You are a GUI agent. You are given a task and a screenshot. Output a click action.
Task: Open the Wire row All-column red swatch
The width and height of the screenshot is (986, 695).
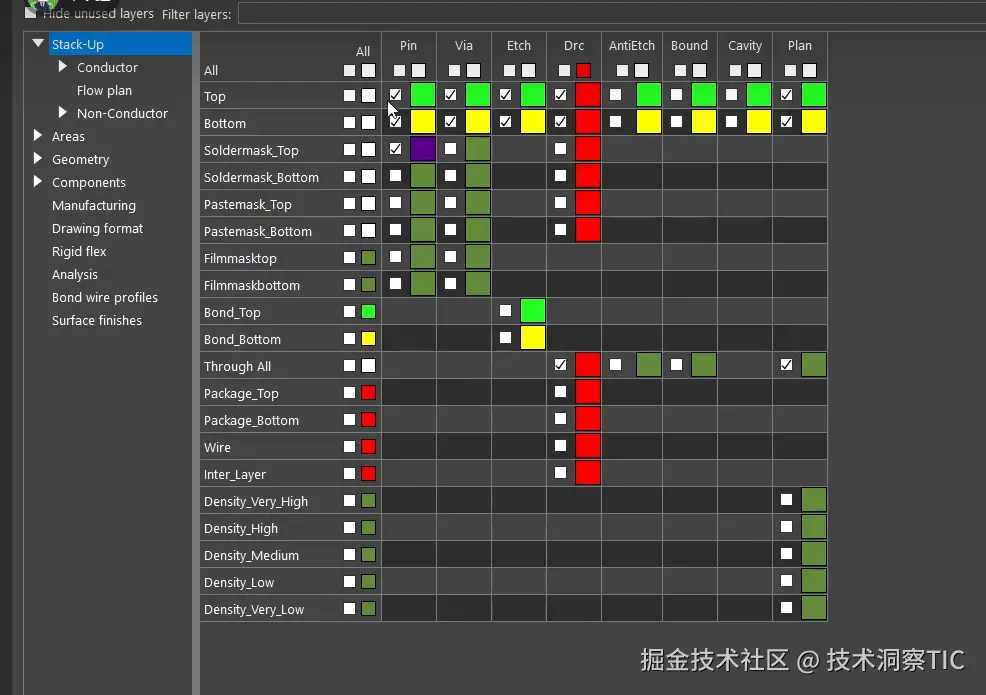[368, 447]
